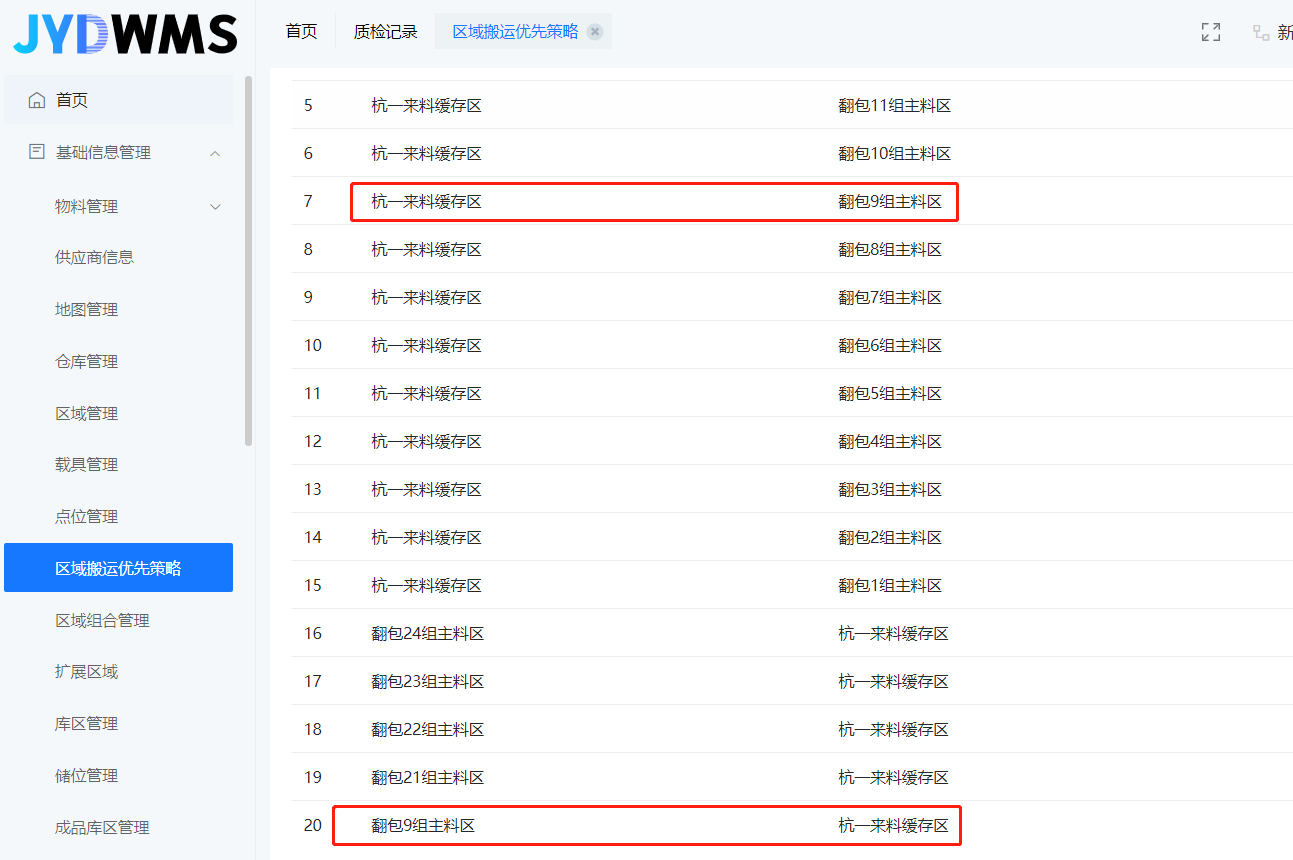Toggle fullscreen icon in top bar
This screenshot has width=1293, height=860.
1211,32
